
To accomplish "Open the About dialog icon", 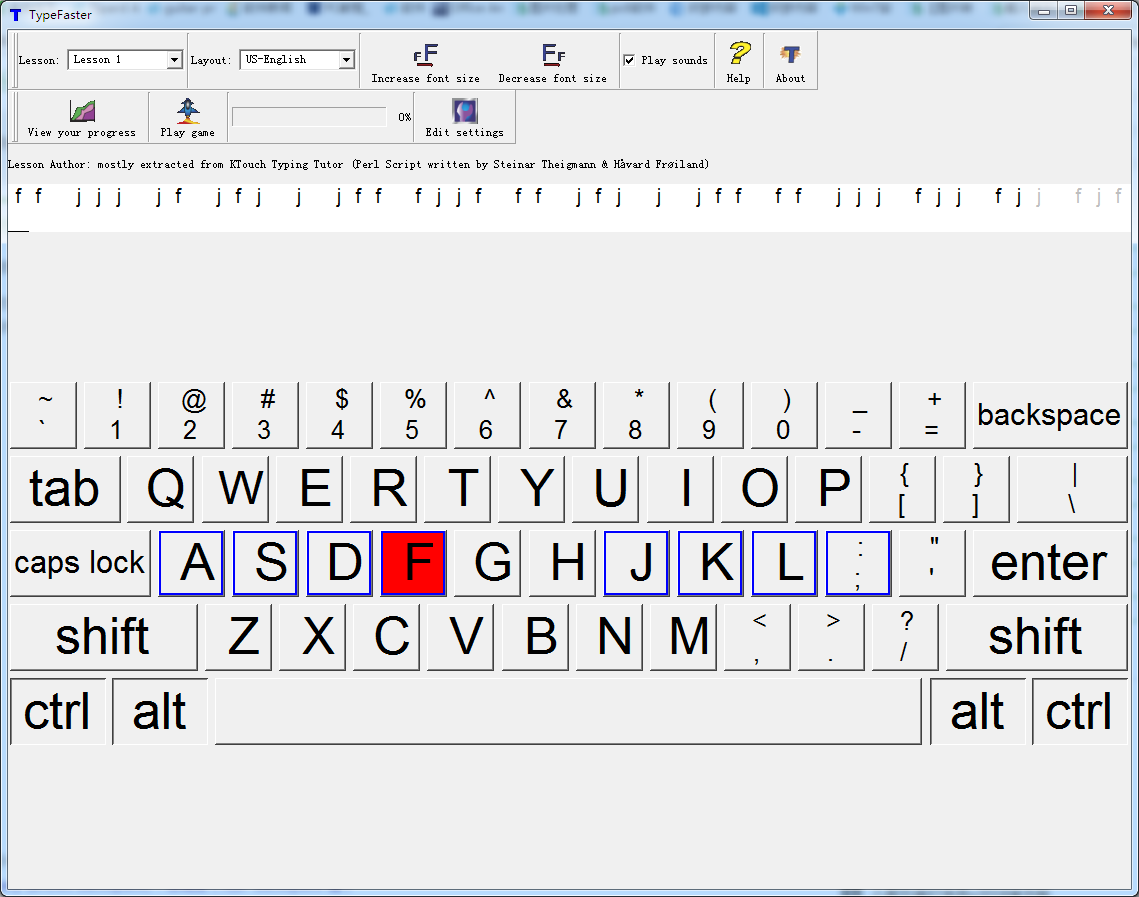I will pyautogui.click(x=790, y=54).
